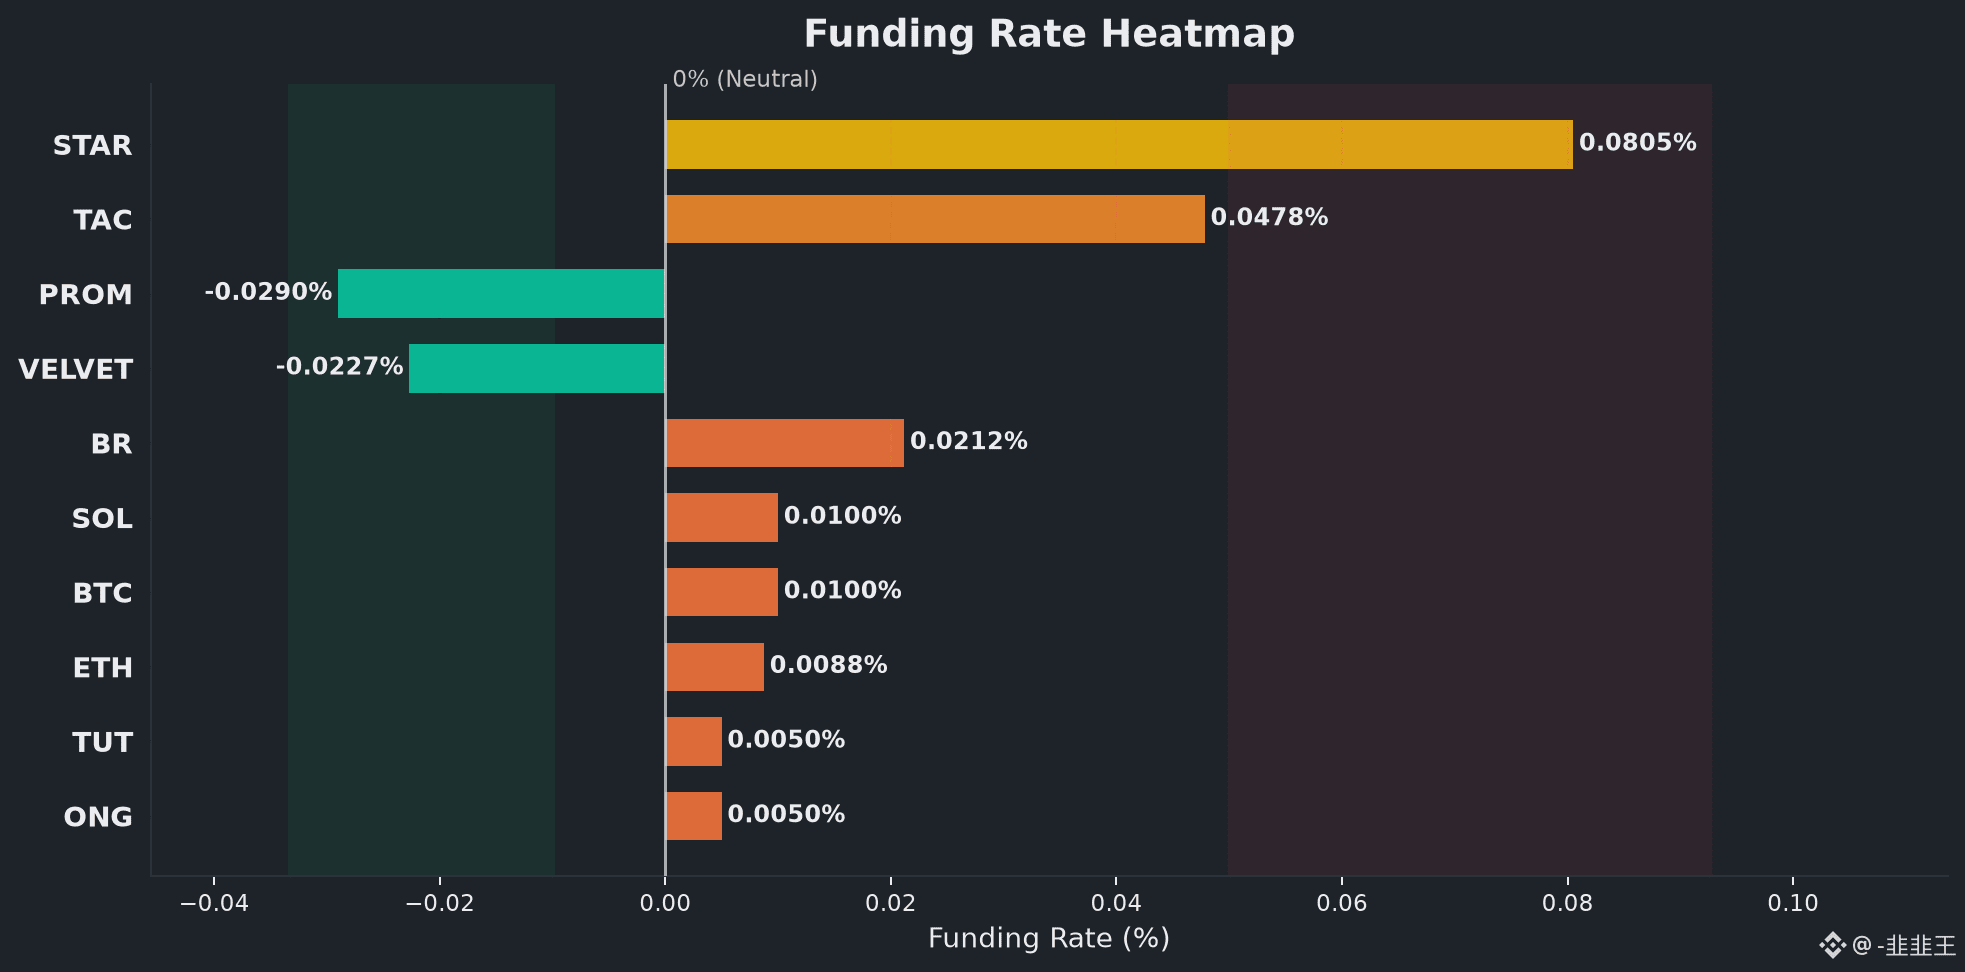Image resolution: width=1965 pixels, height=972 pixels.
Task: Click the −0.02 x-axis tick label
Action: point(440,904)
